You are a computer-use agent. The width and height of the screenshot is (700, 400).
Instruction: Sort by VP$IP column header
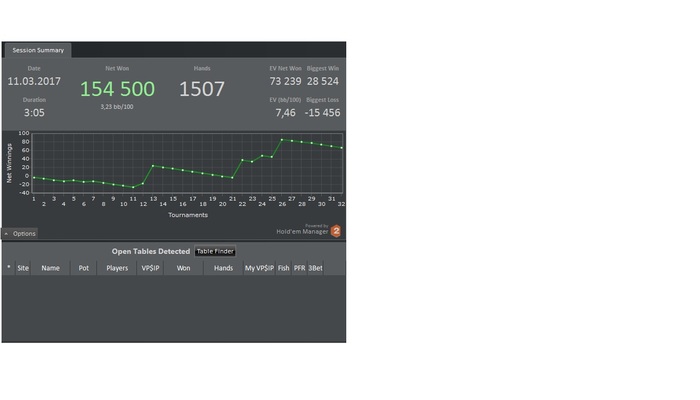(x=150, y=268)
